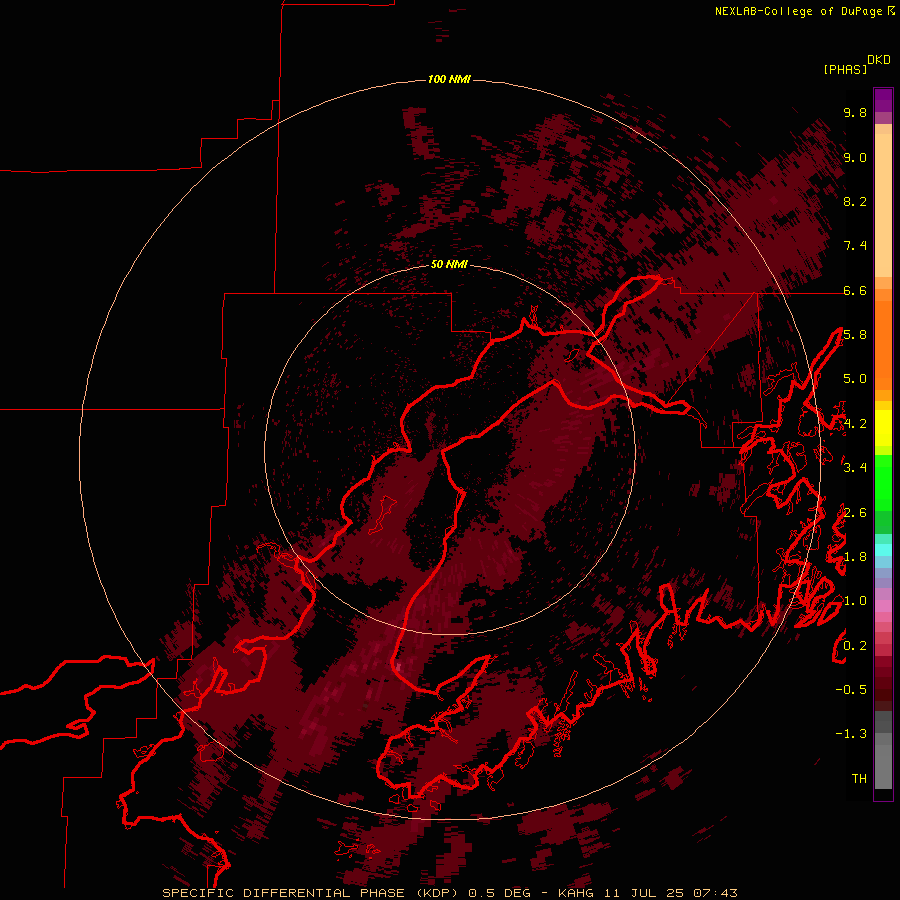
Task: Select the -1.3 value on color scale
Action: pyautogui.click(x=851, y=734)
